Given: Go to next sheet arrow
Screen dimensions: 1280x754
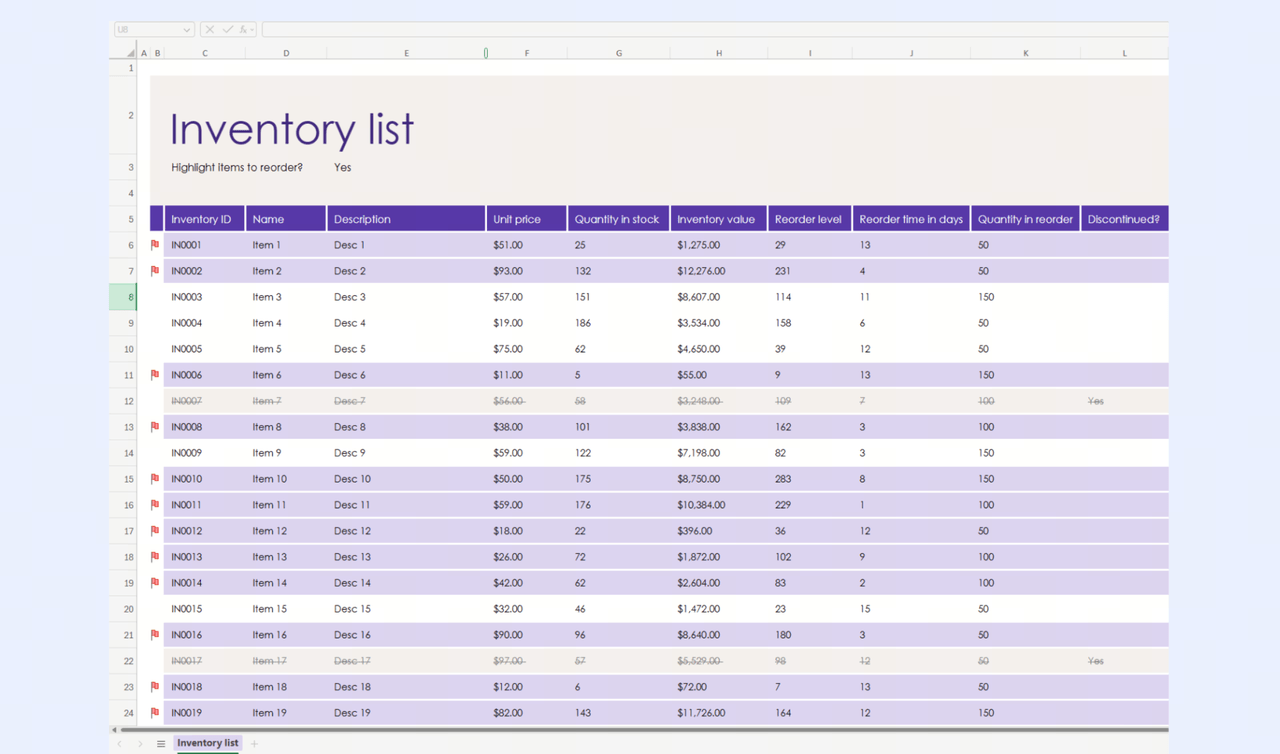Looking at the screenshot, I should pos(140,744).
